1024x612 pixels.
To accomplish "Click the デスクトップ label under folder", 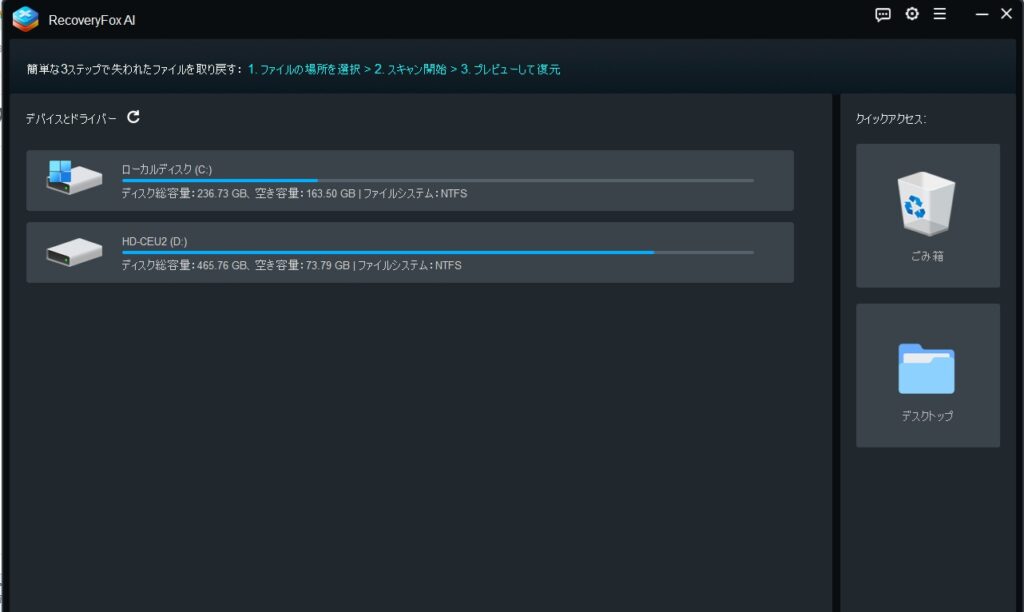I will click(927, 416).
